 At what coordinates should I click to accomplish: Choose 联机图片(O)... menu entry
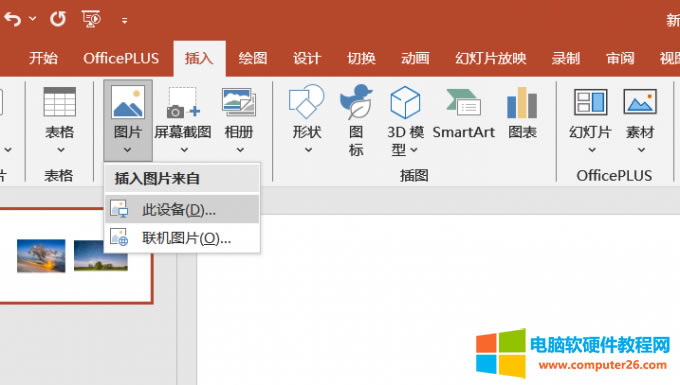coord(182,238)
